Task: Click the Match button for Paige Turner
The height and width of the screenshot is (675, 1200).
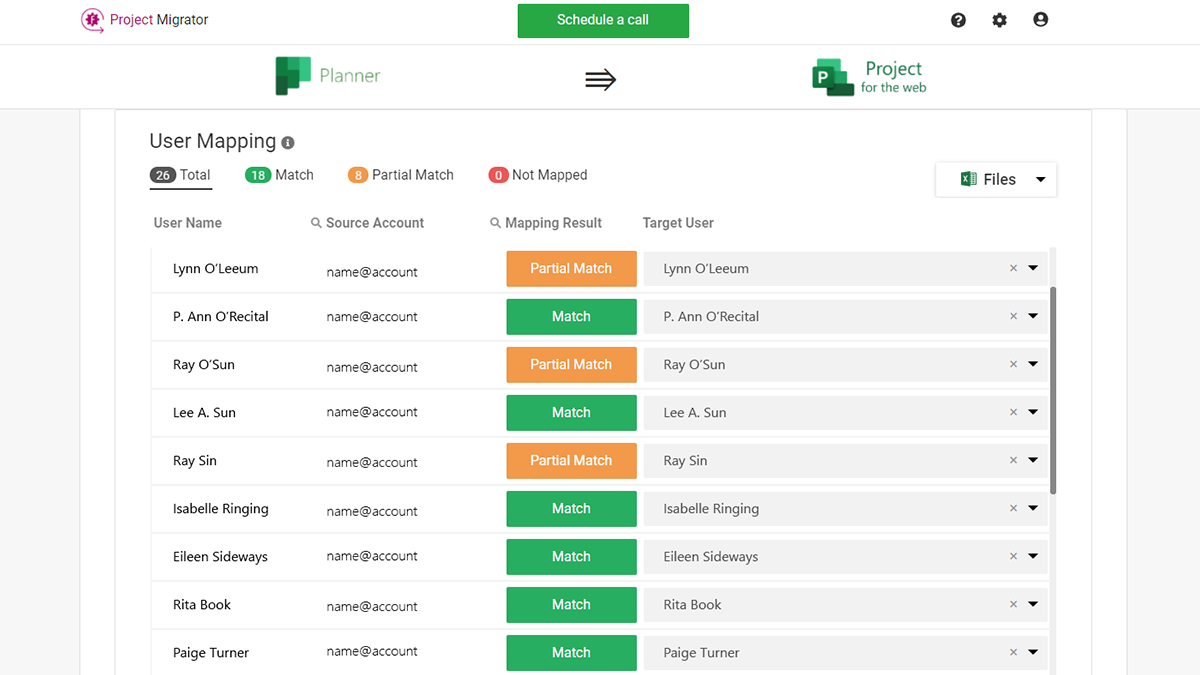Action: [571, 652]
